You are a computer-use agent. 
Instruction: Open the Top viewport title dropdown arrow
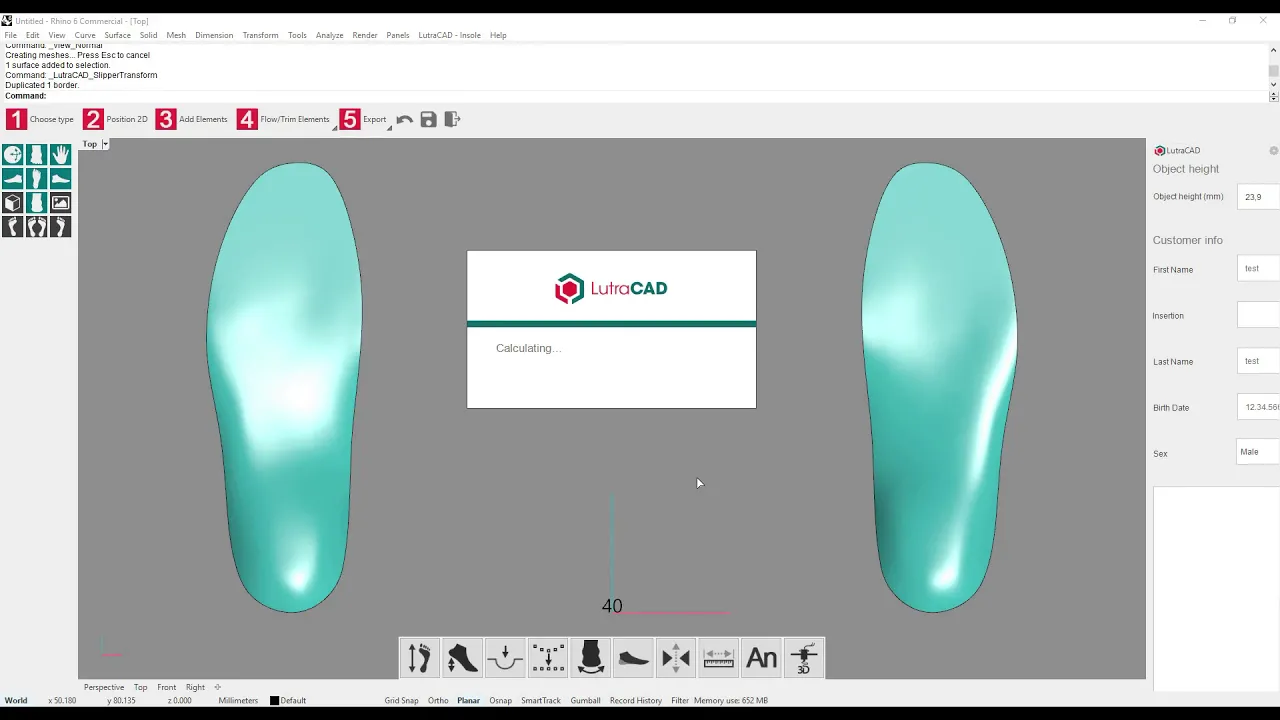point(105,144)
